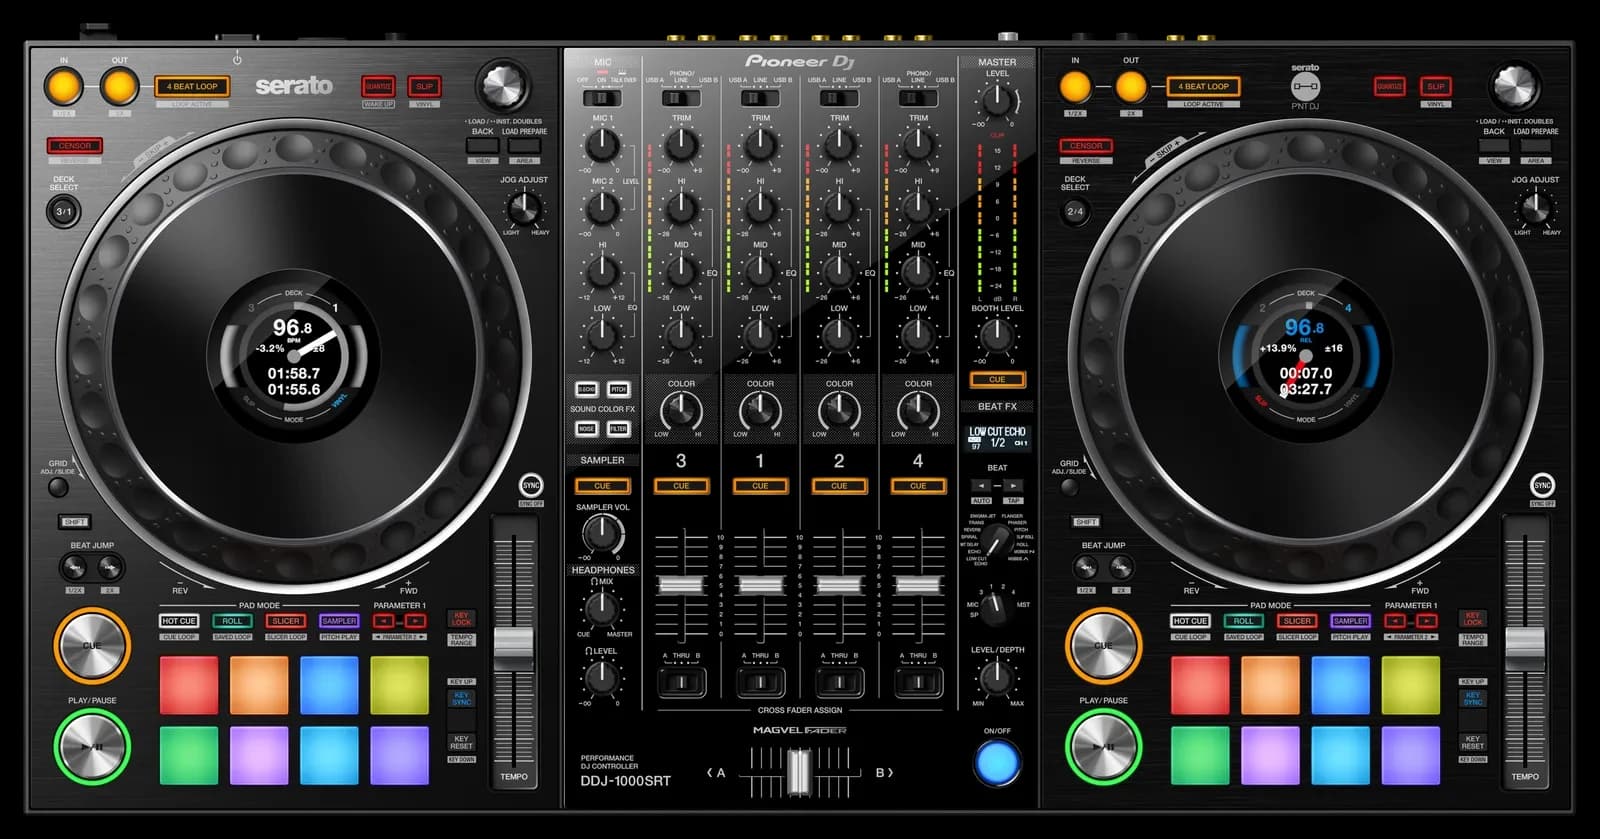This screenshot has height=839, width=1600.
Task: Click the left deck TEMPO slider
Action: (x=514, y=649)
